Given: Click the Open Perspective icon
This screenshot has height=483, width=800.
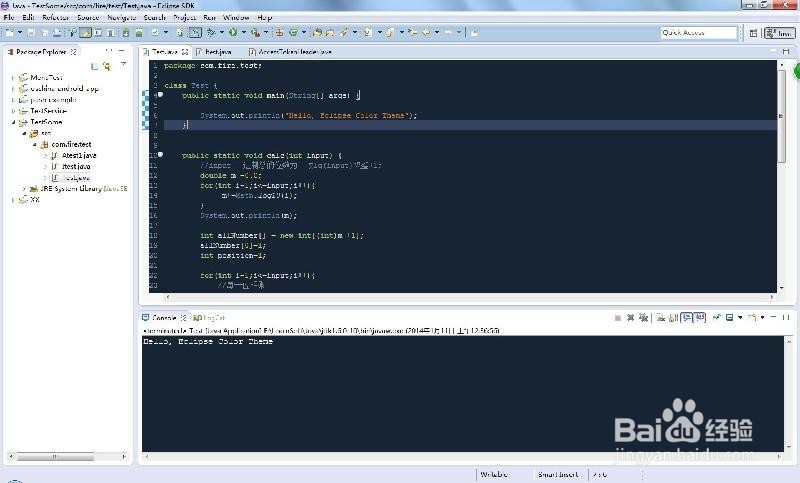Looking at the screenshot, I should click(x=753, y=33).
